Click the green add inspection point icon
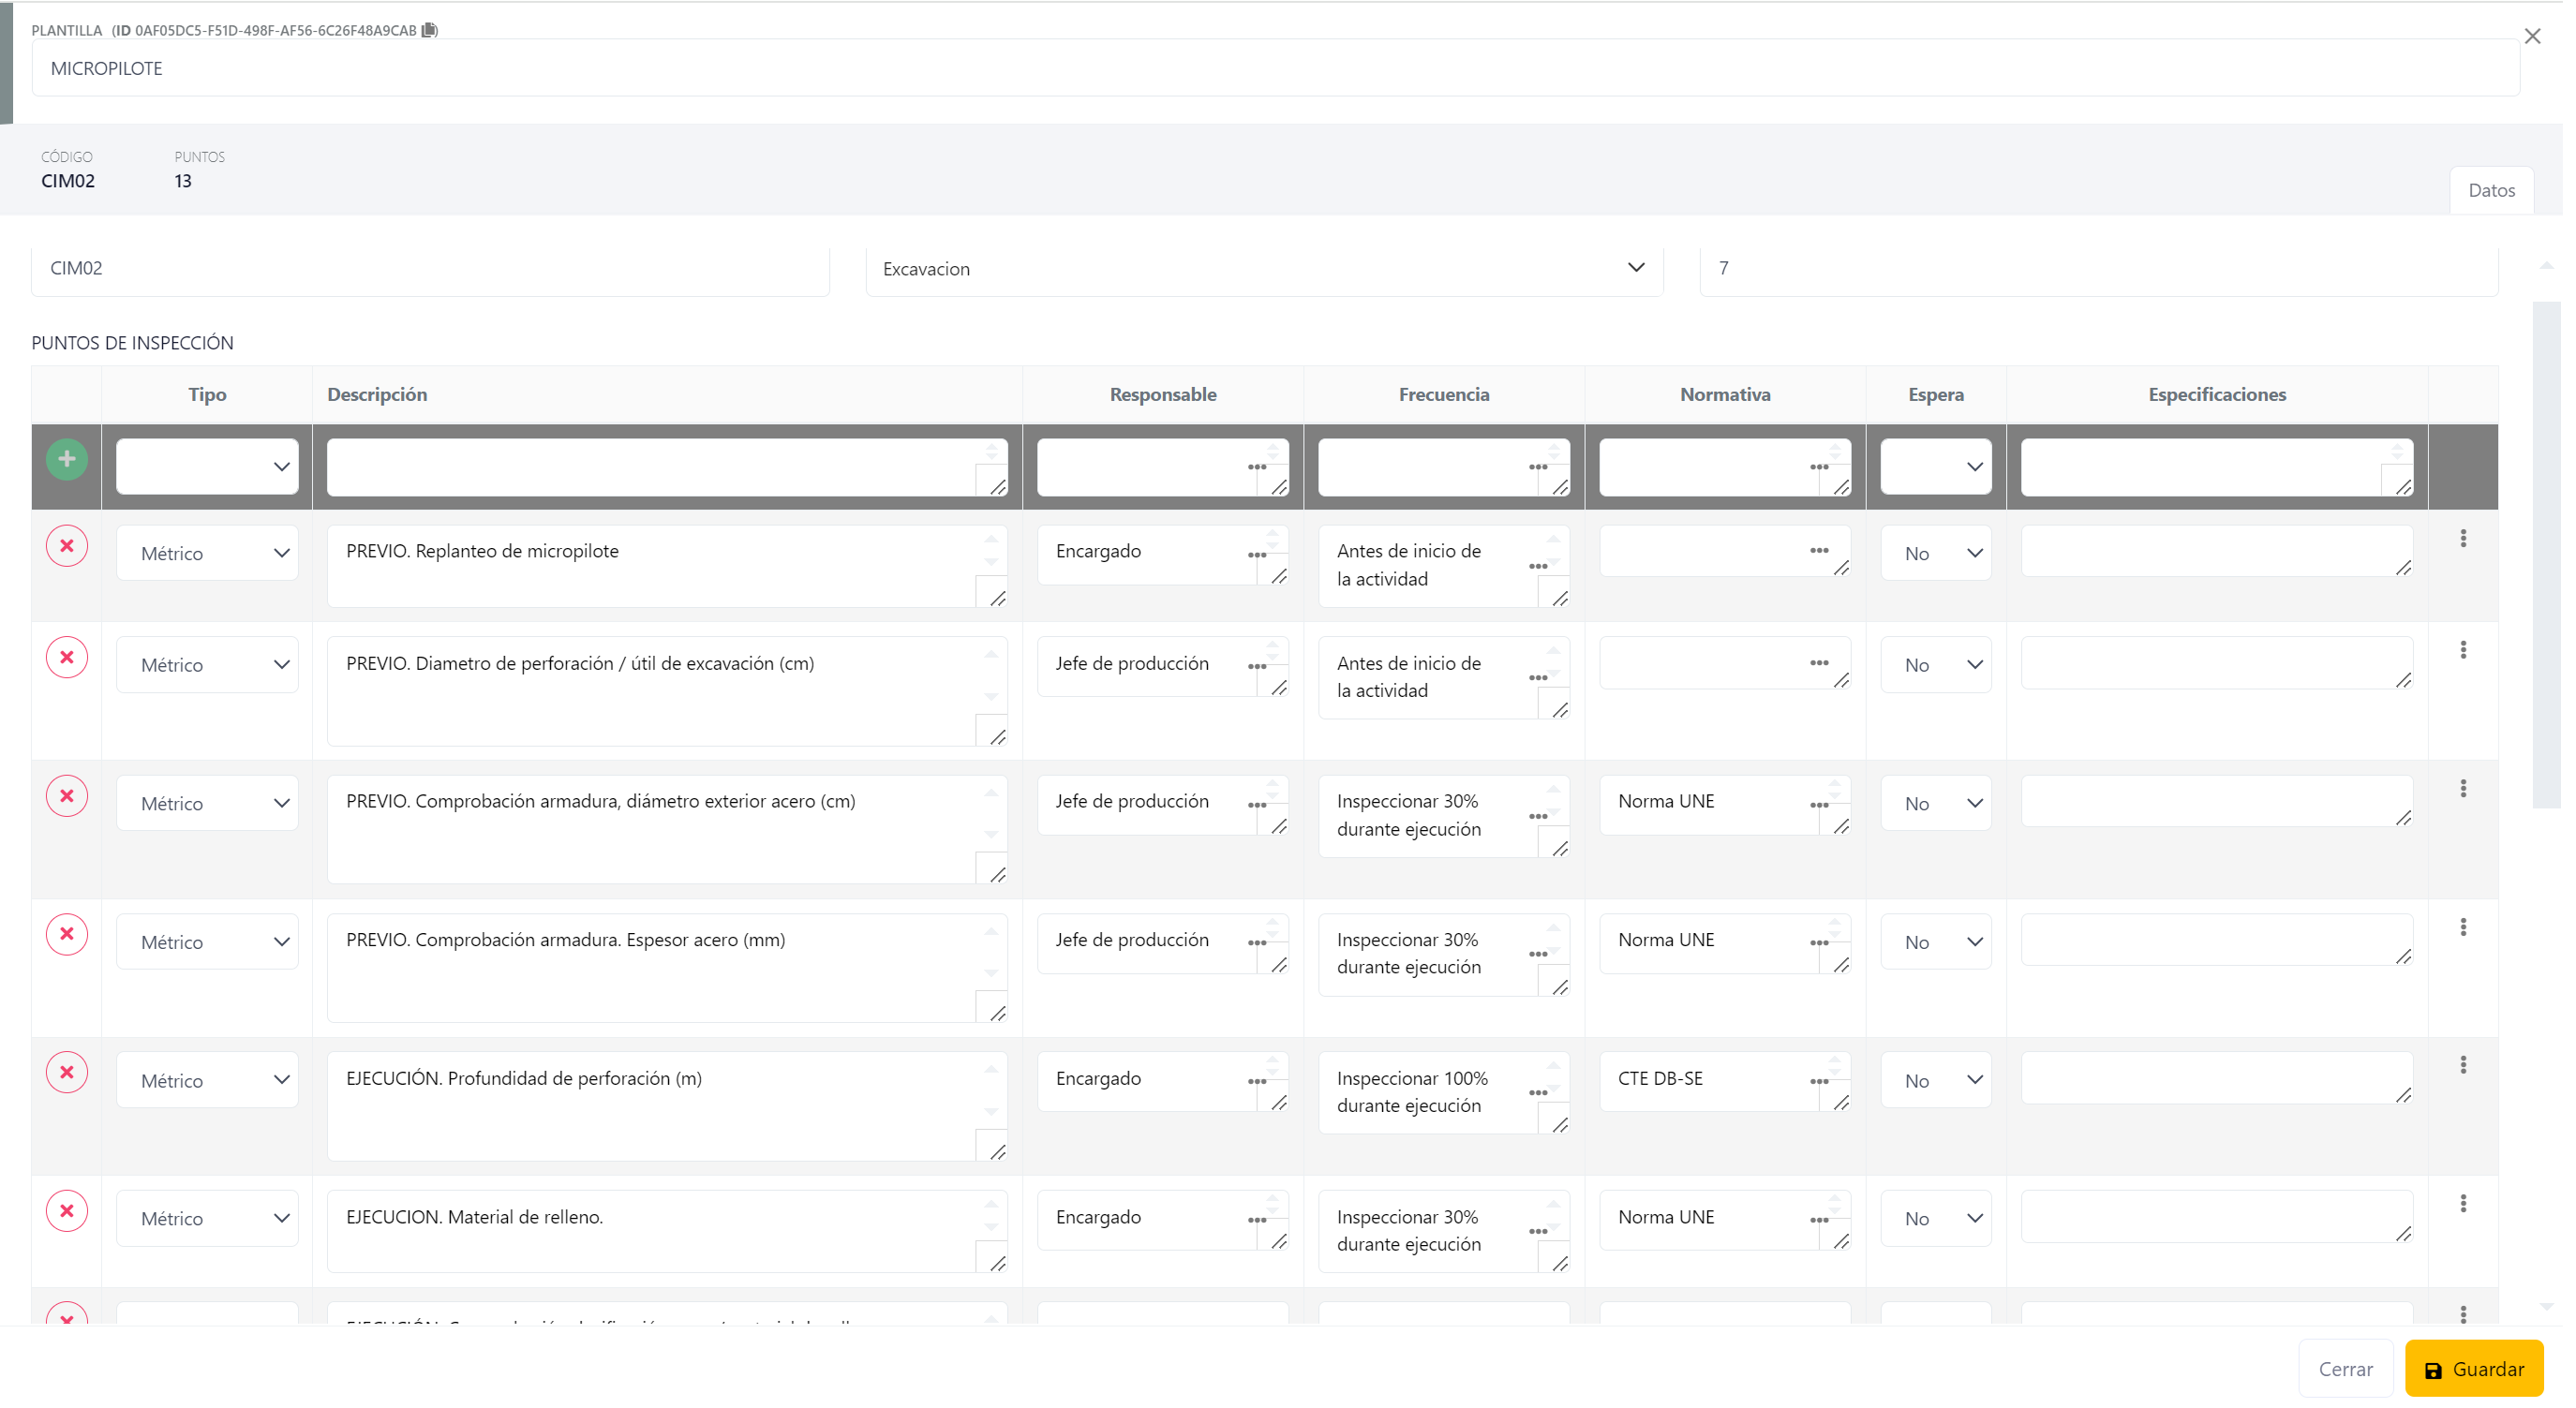The image size is (2576, 1408). (x=67, y=461)
